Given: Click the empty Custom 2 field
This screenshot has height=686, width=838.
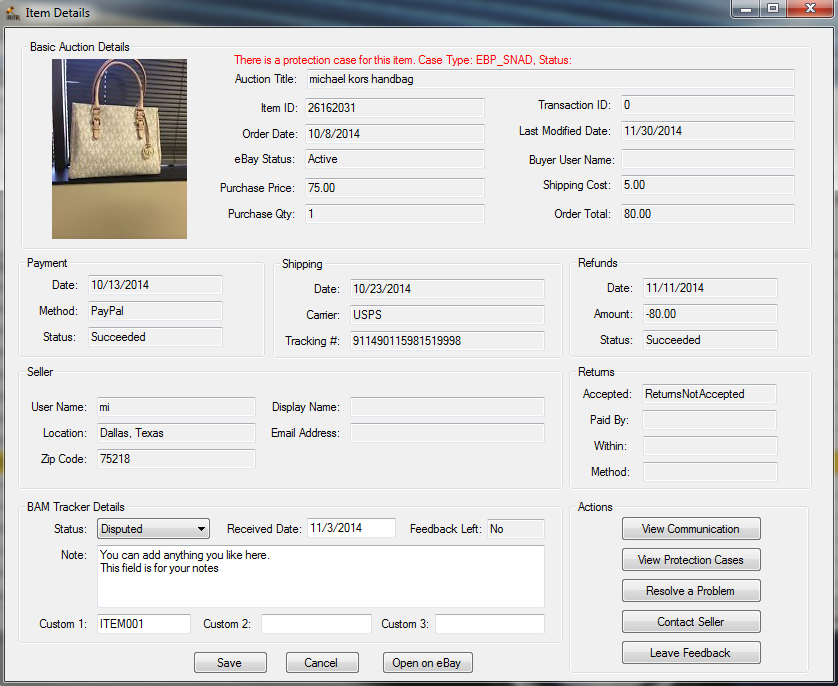Looking at the screenshot, I should 316,624.
